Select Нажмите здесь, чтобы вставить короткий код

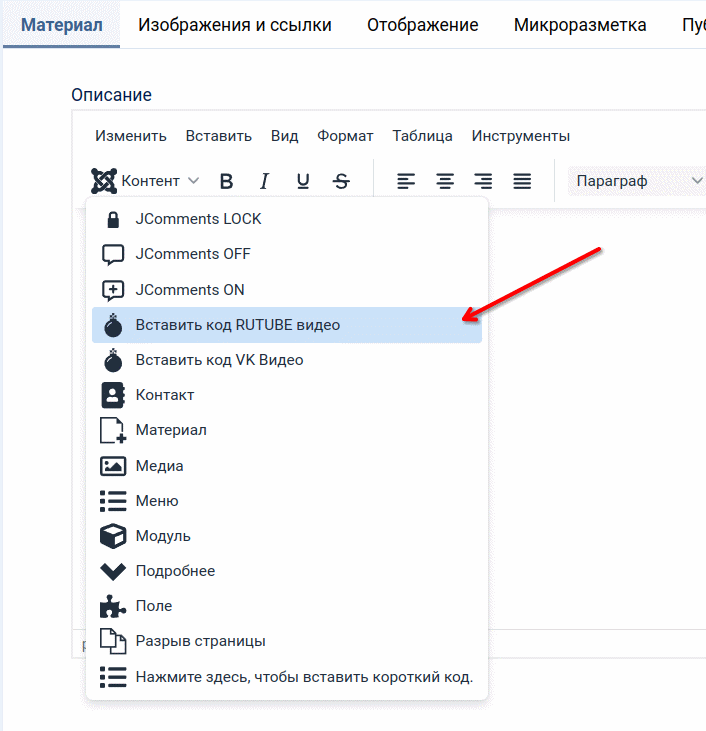287,677
